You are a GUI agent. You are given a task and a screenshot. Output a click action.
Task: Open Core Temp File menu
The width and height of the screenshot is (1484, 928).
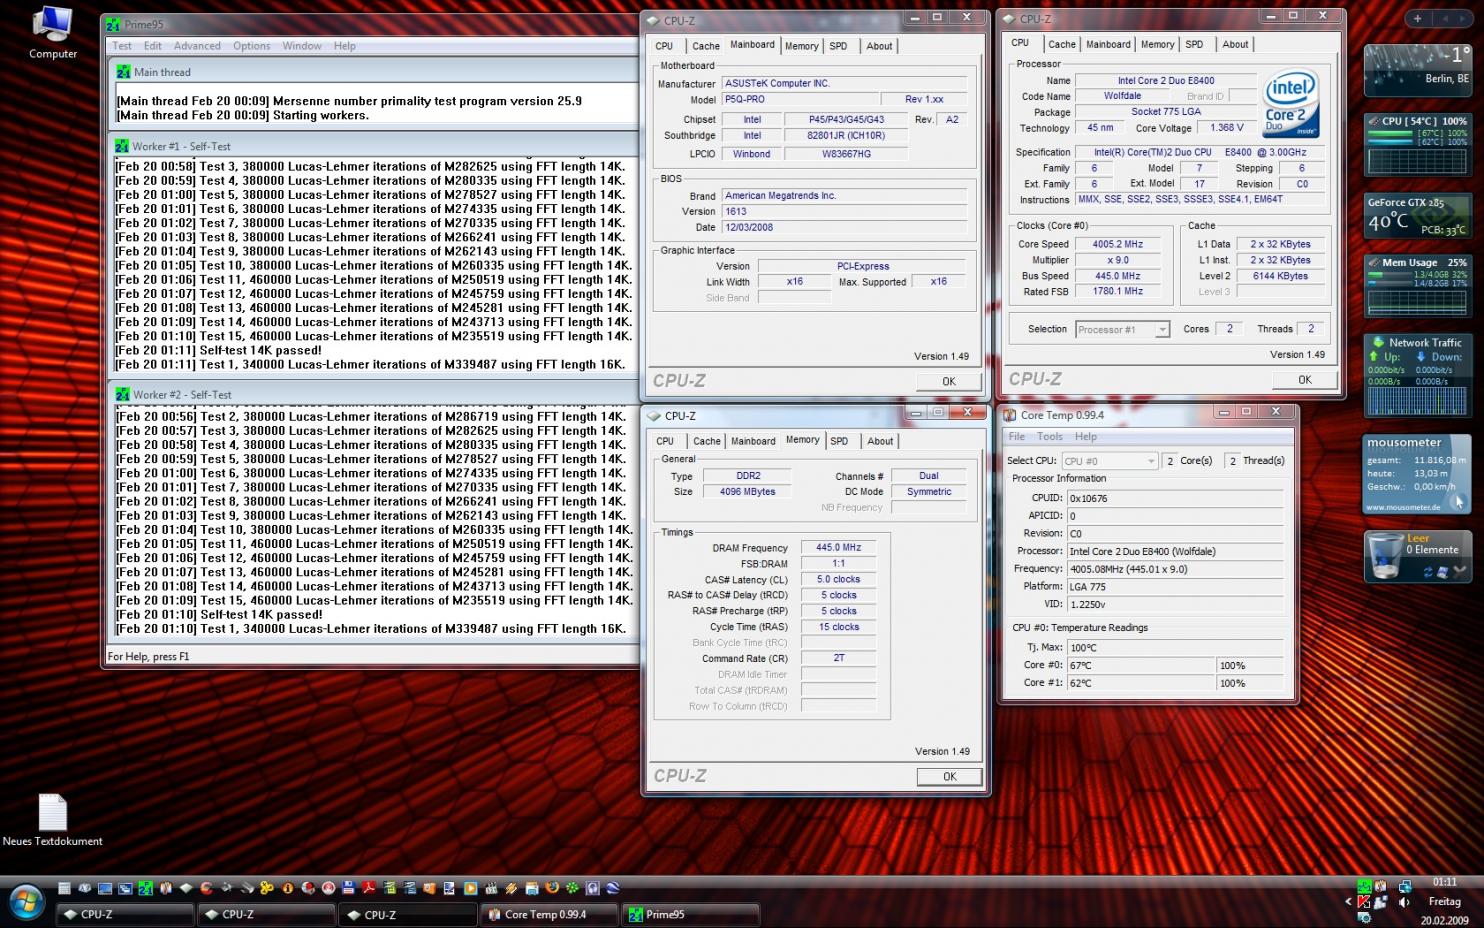1016,437
